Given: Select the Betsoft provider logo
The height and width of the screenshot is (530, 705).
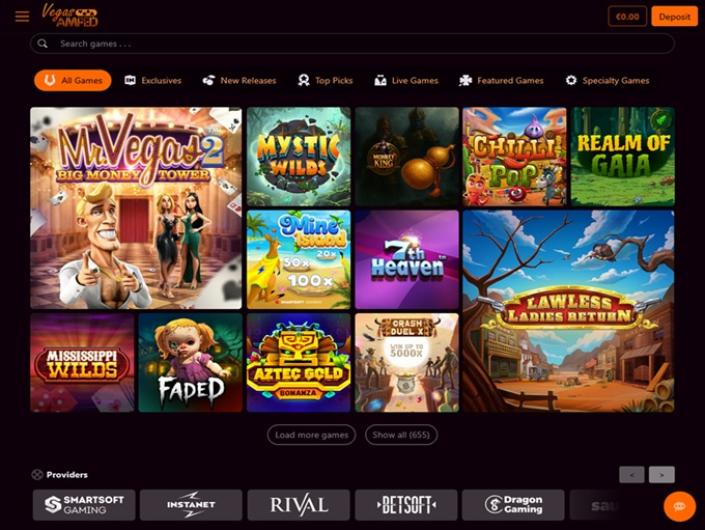Looking at the screenshot, I should click(406, 505).
